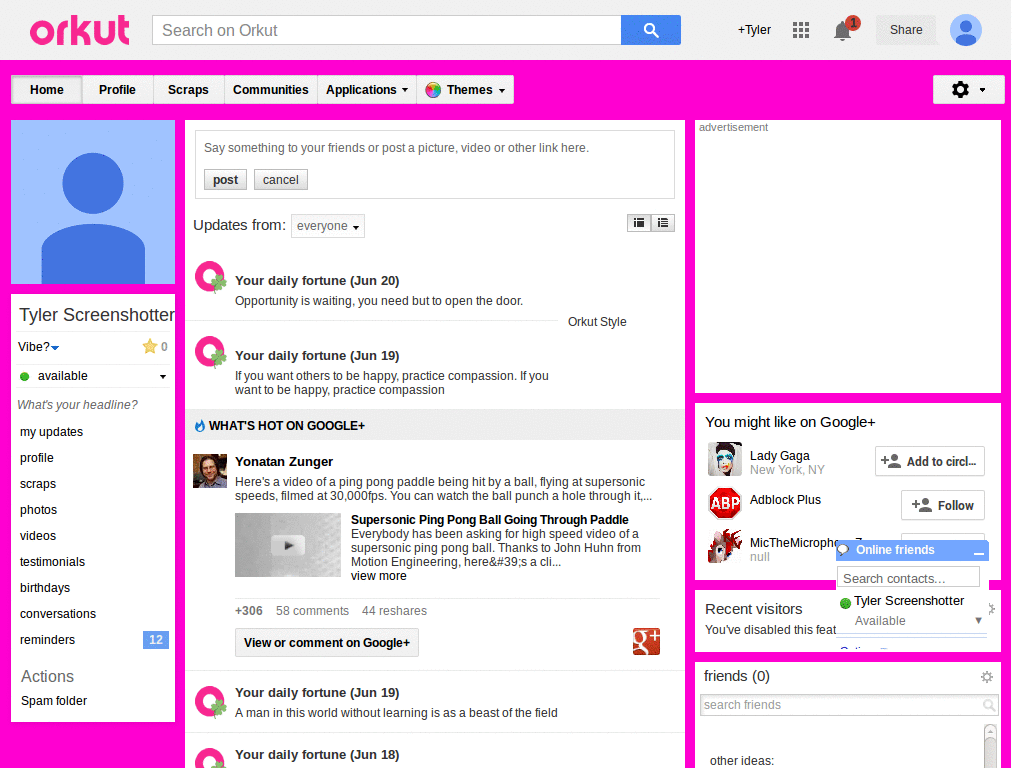Click MicTheMicrophone's avatar
The height and width of the screenshot is (768, 1024).
(x=725, y=547)
